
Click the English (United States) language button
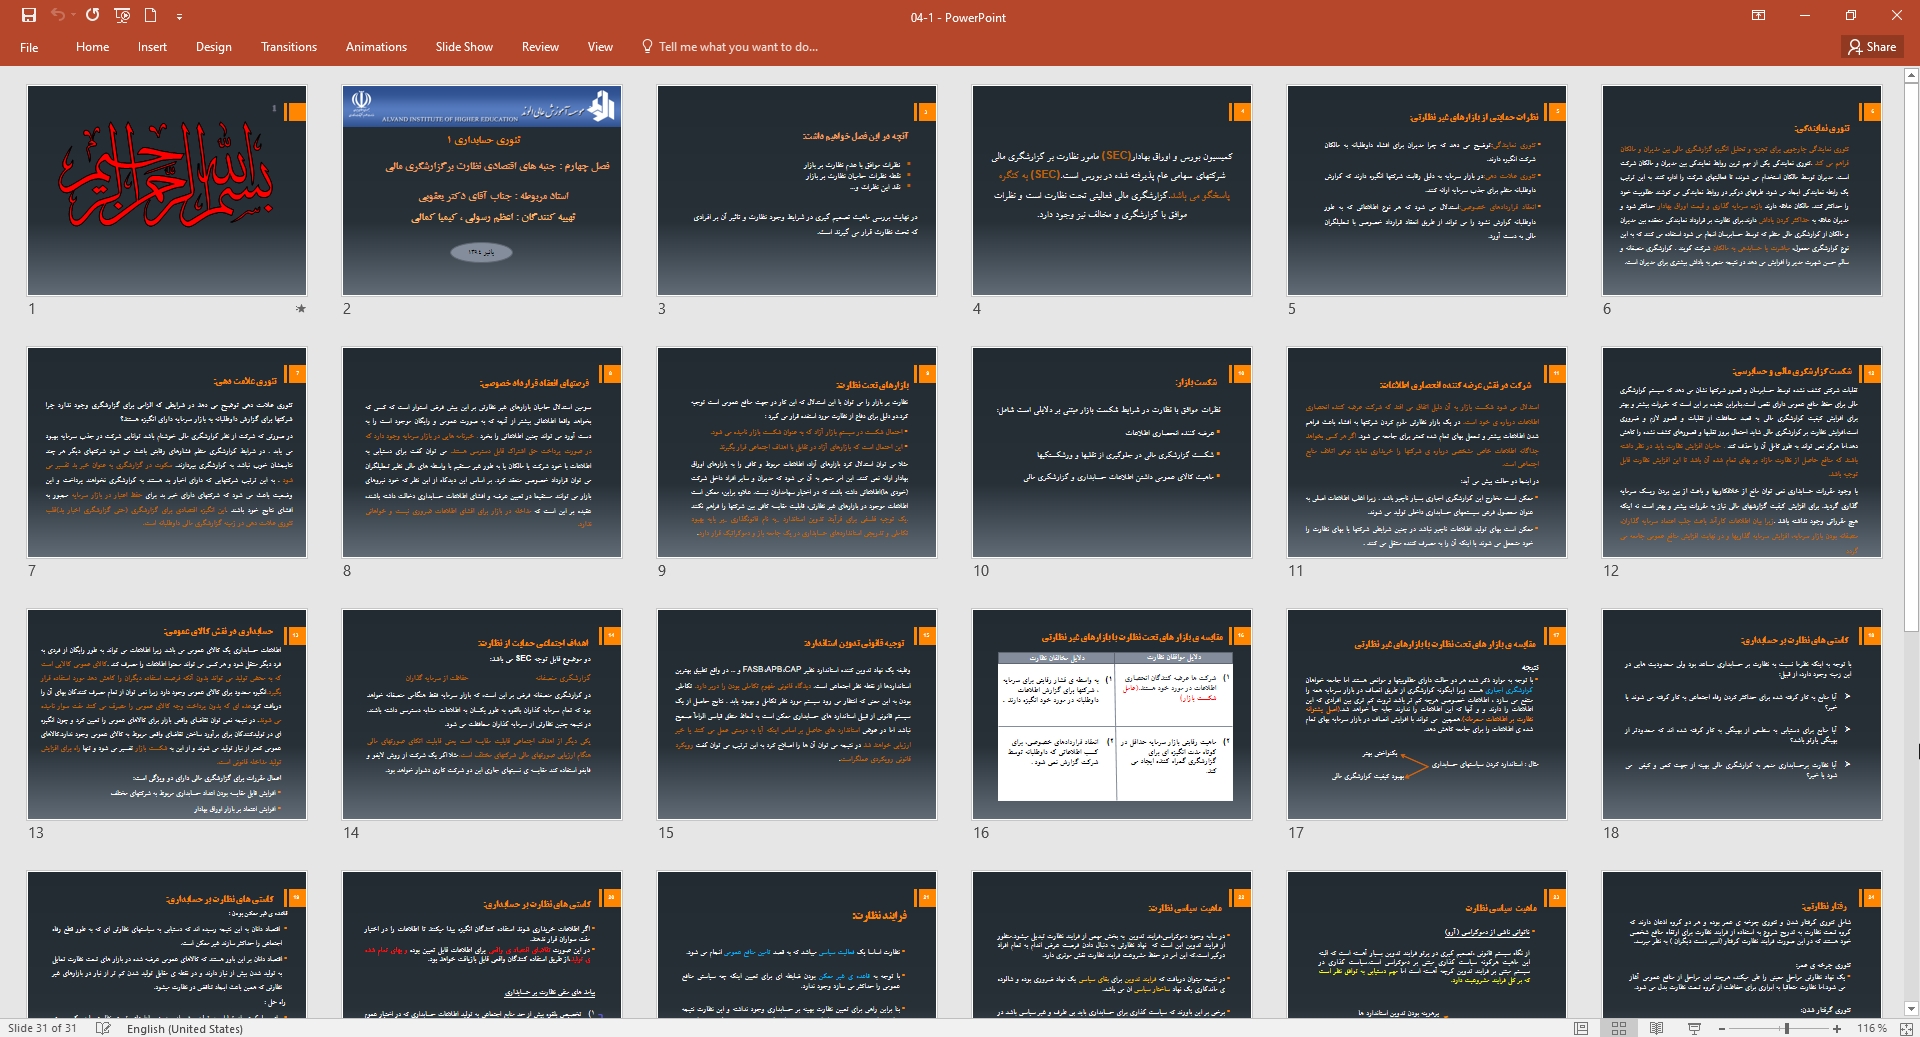[x=184, y=1028]
